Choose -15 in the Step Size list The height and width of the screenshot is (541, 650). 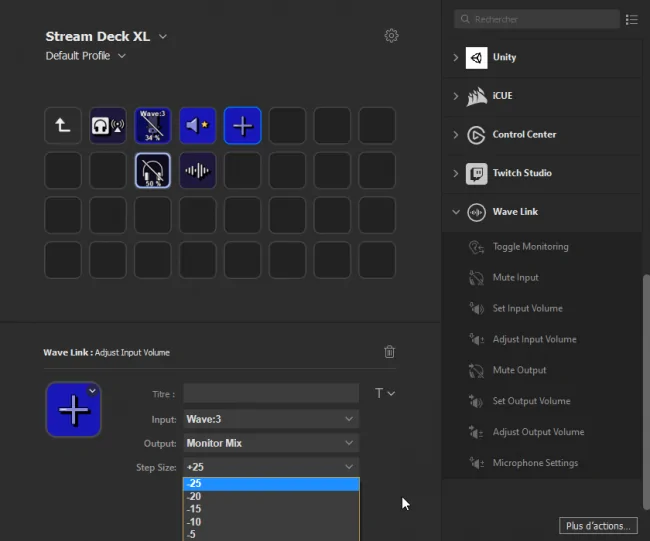[x=271, y=509]
